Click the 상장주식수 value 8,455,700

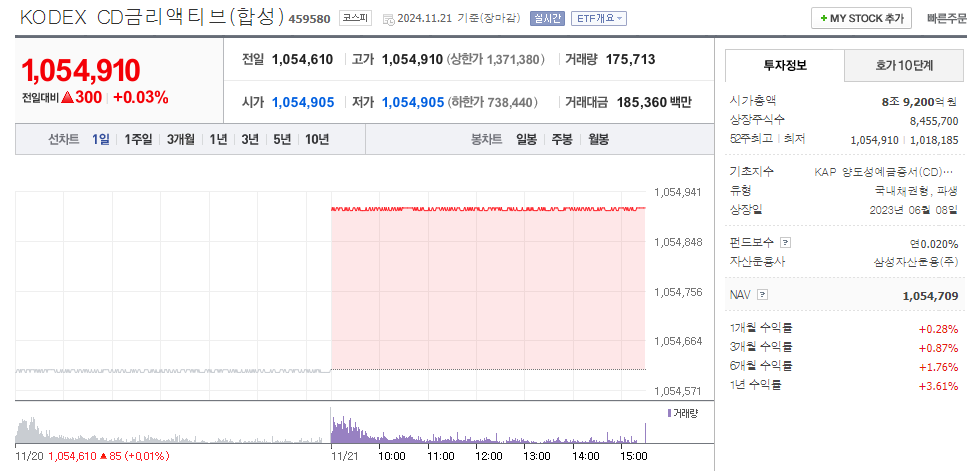pos(934,121)
